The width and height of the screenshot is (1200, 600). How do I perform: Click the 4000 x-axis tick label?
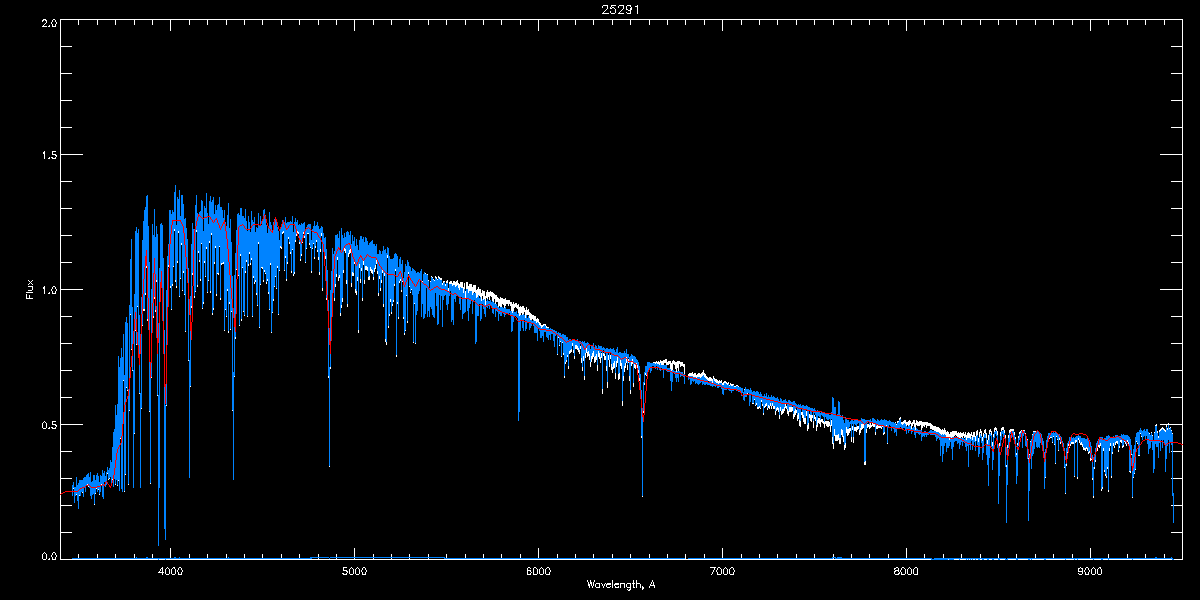tap(170, 572)
